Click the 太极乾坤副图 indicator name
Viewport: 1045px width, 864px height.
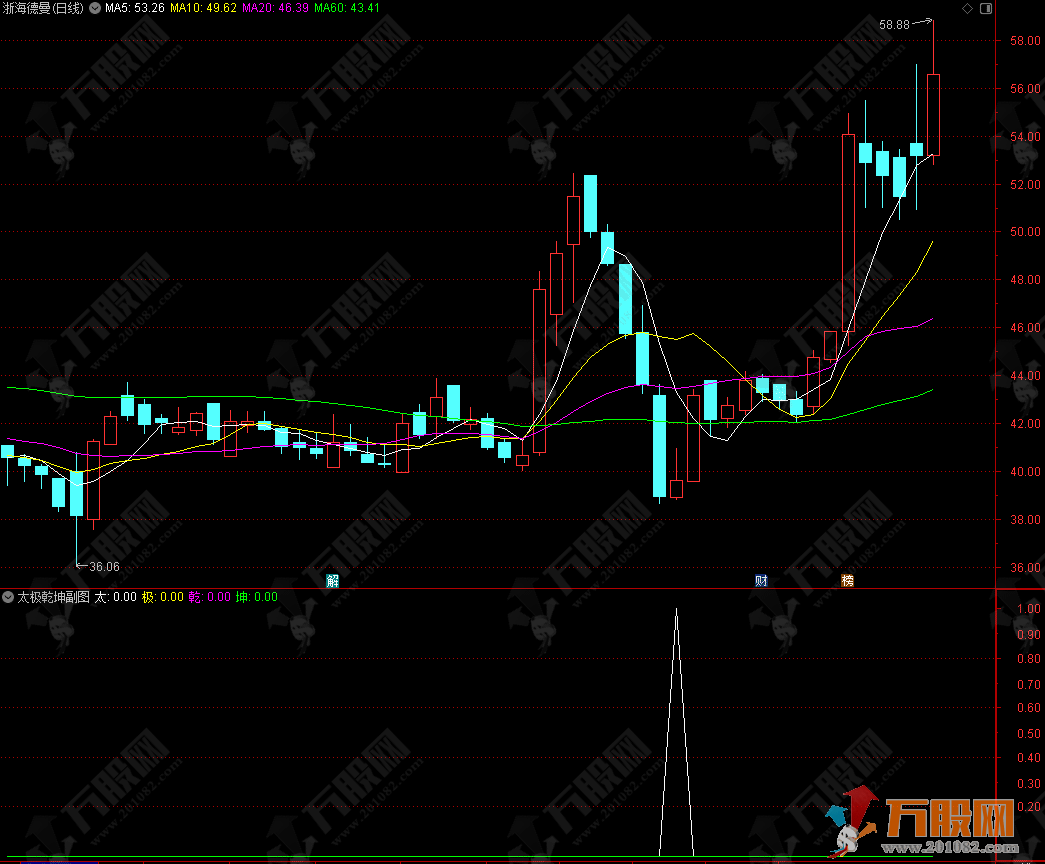click(x=53, y=597)
